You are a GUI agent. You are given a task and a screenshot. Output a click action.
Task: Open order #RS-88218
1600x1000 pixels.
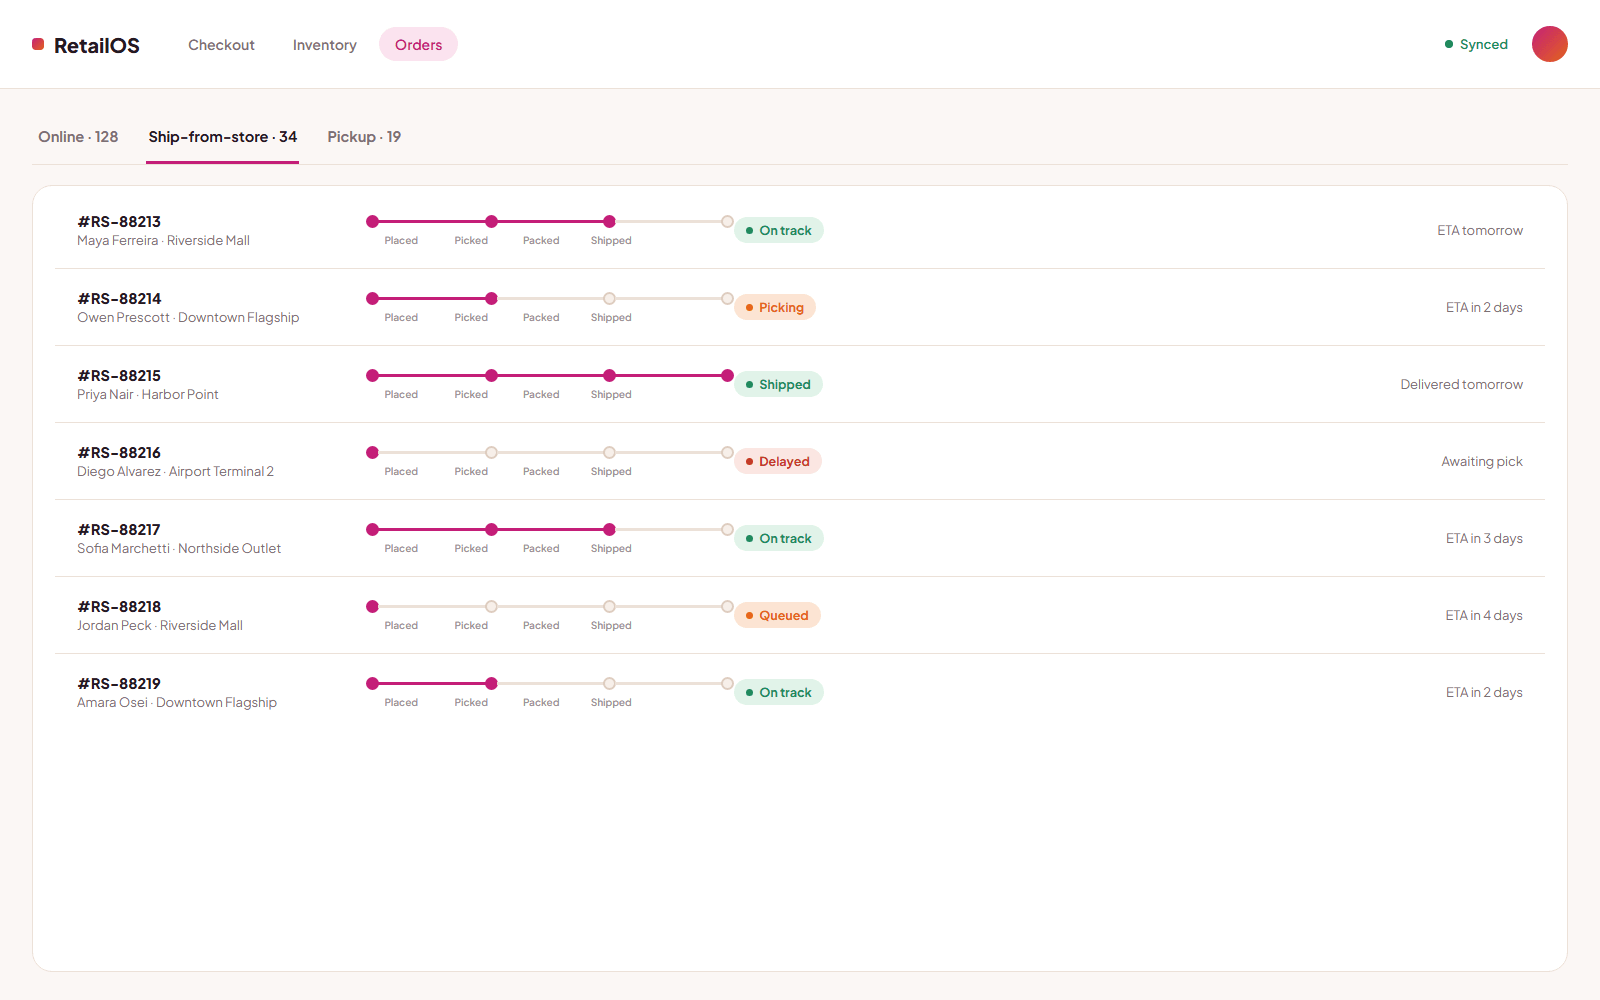[800, 615]
